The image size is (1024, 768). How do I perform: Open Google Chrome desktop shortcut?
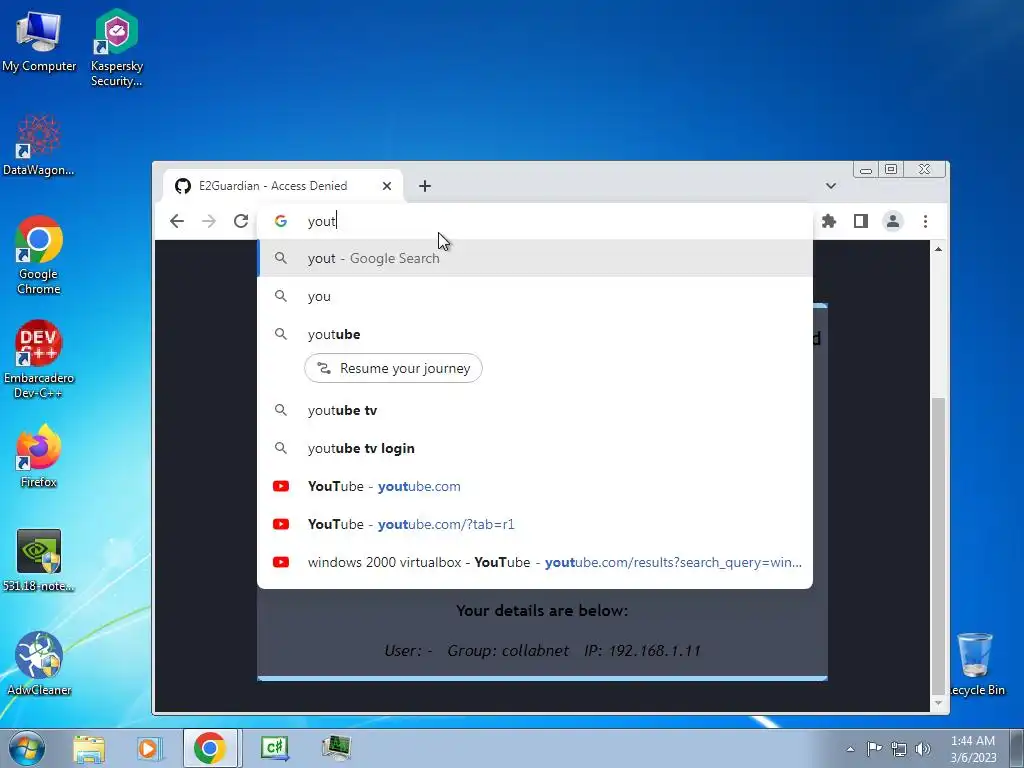click(39, 255)
